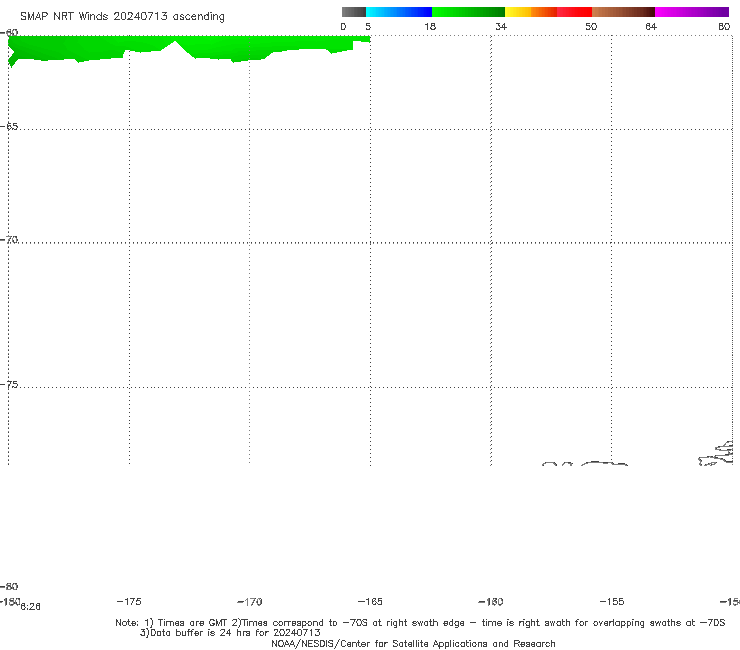Click the 'SMAP NRT Winds 20240713 ascending' title
The height and width of the screenshot is (650, 740).
pos(122,16)
